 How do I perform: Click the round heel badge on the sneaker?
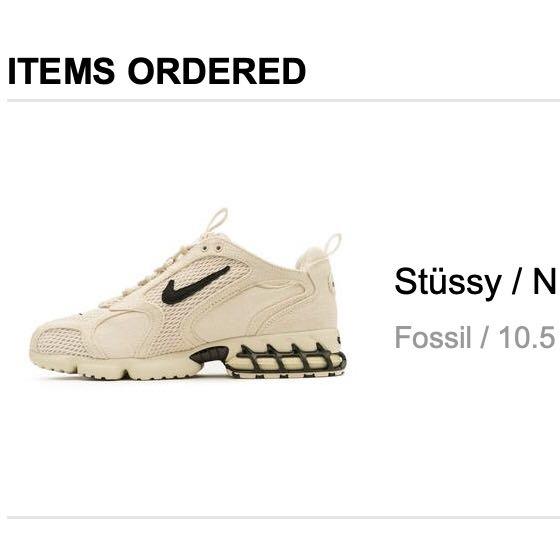(332, 284)
